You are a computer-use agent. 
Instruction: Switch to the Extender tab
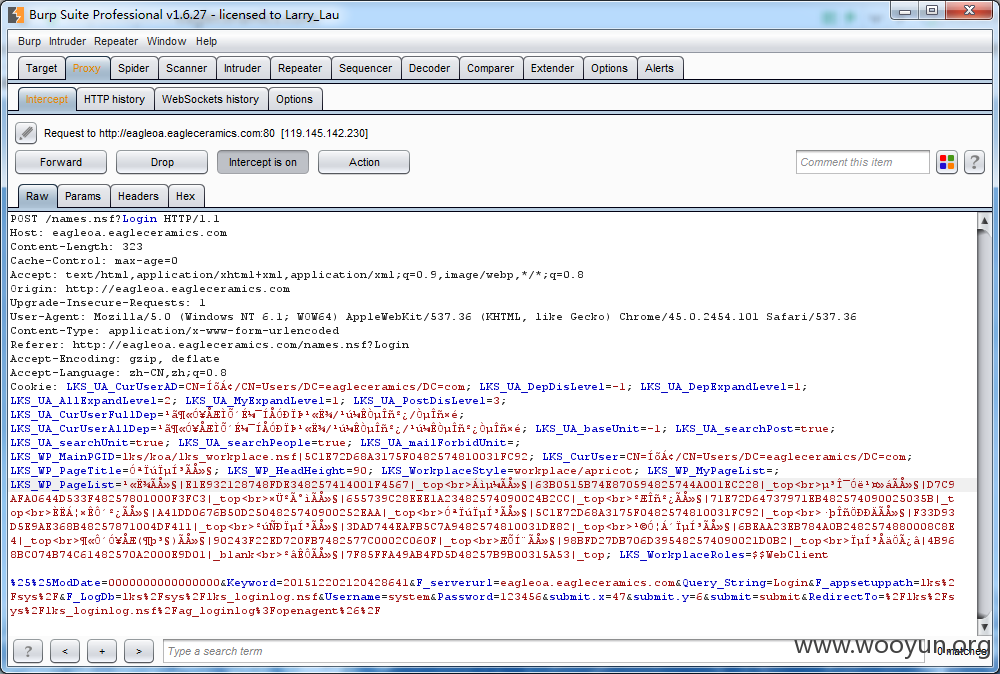tap(552, 68)
